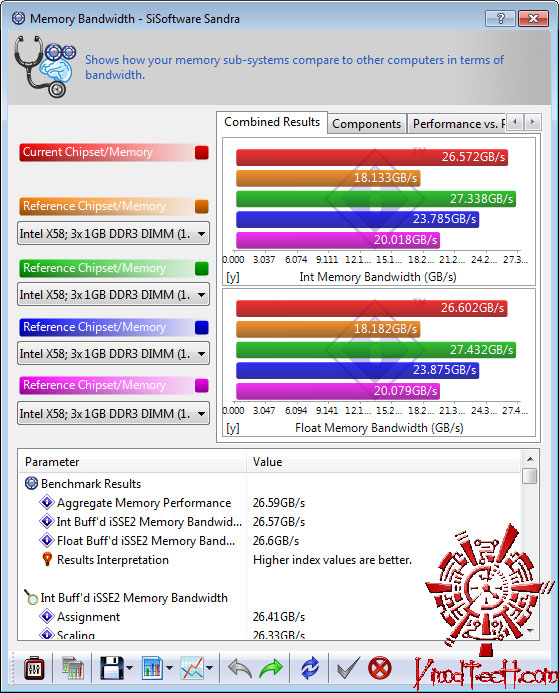Screen dimensions: 559x693
Task: Click the Value column header
Action: [x=383, y=462]
